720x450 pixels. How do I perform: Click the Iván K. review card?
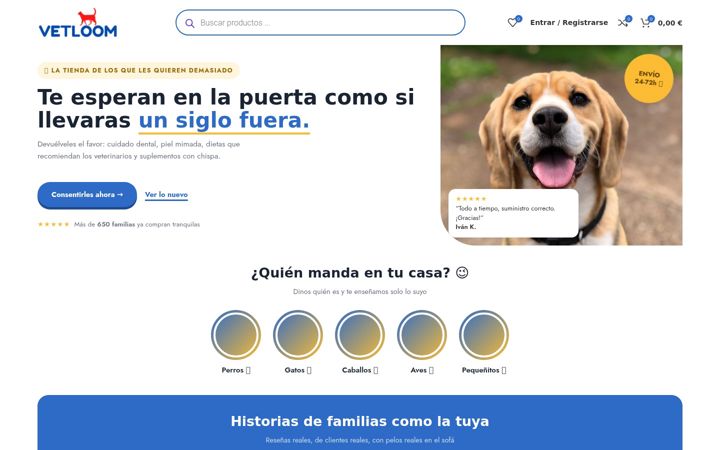513,213
